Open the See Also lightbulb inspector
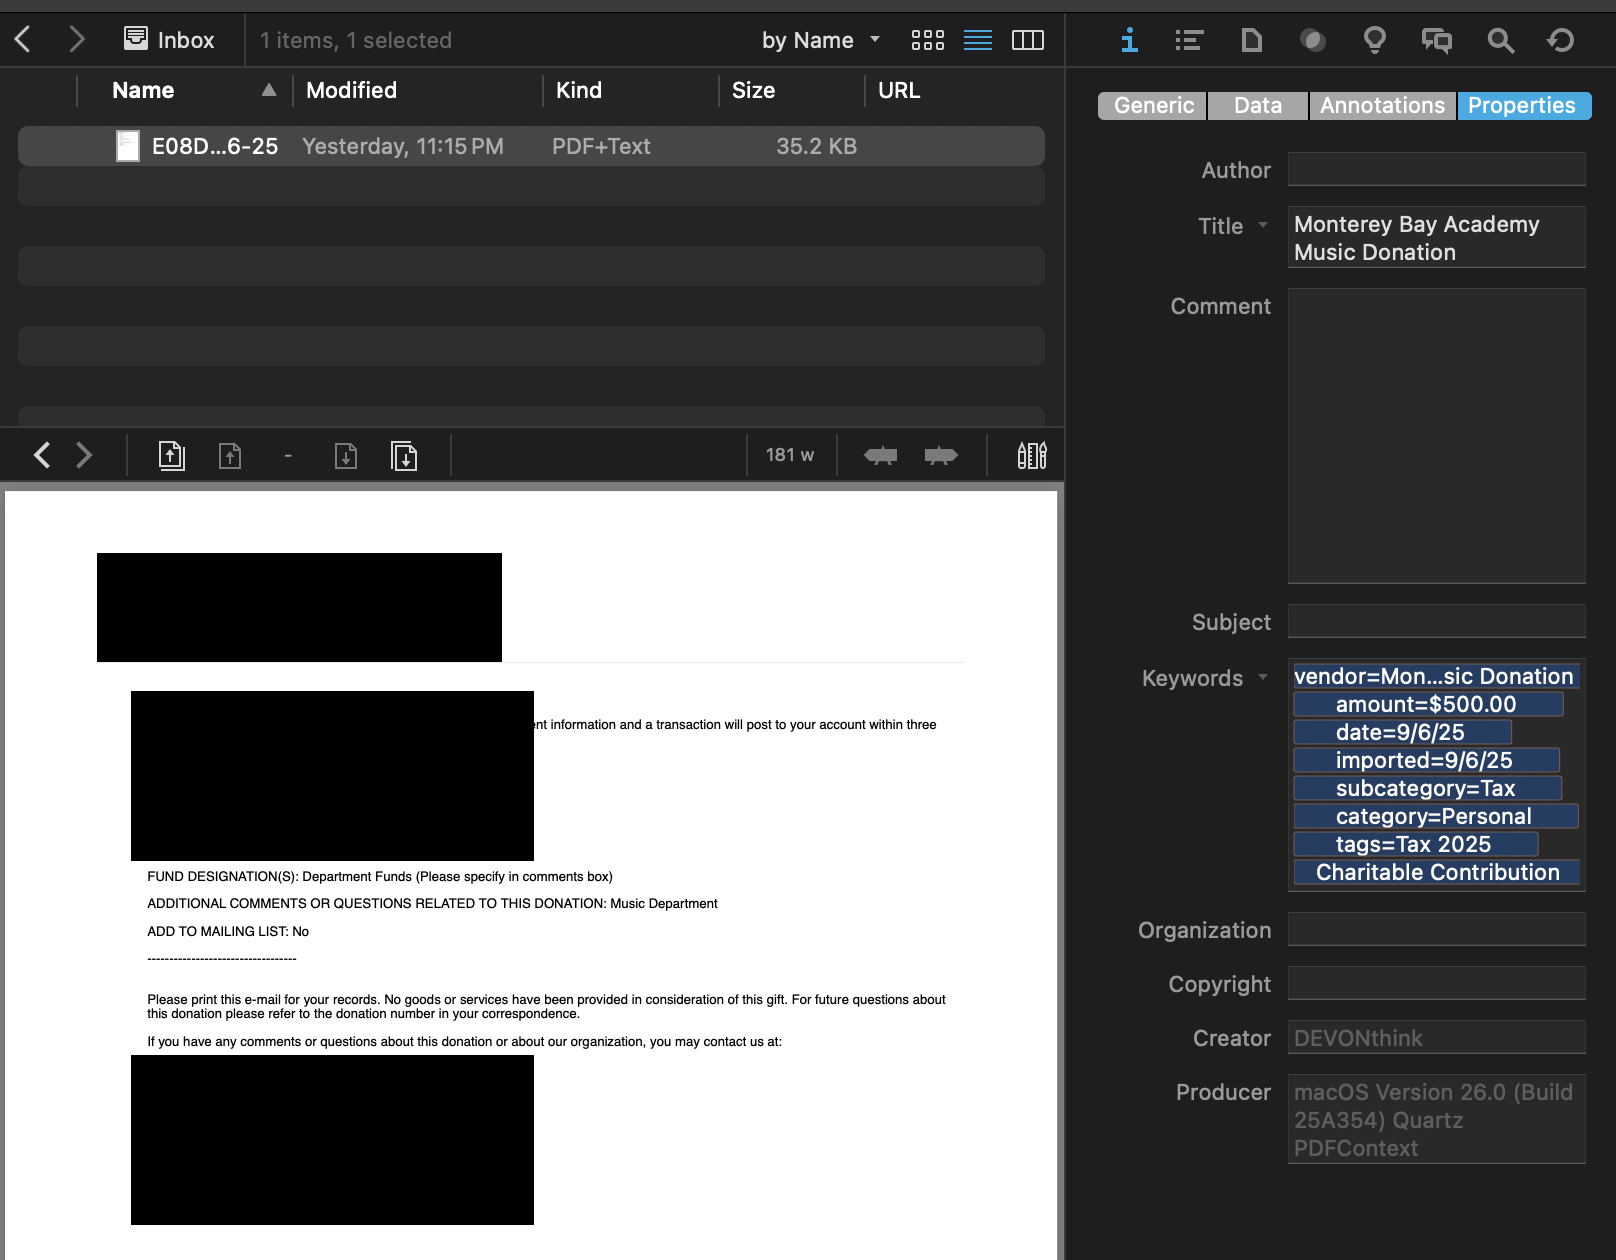1616x1260 pixels. click(x=1374, y=40)
